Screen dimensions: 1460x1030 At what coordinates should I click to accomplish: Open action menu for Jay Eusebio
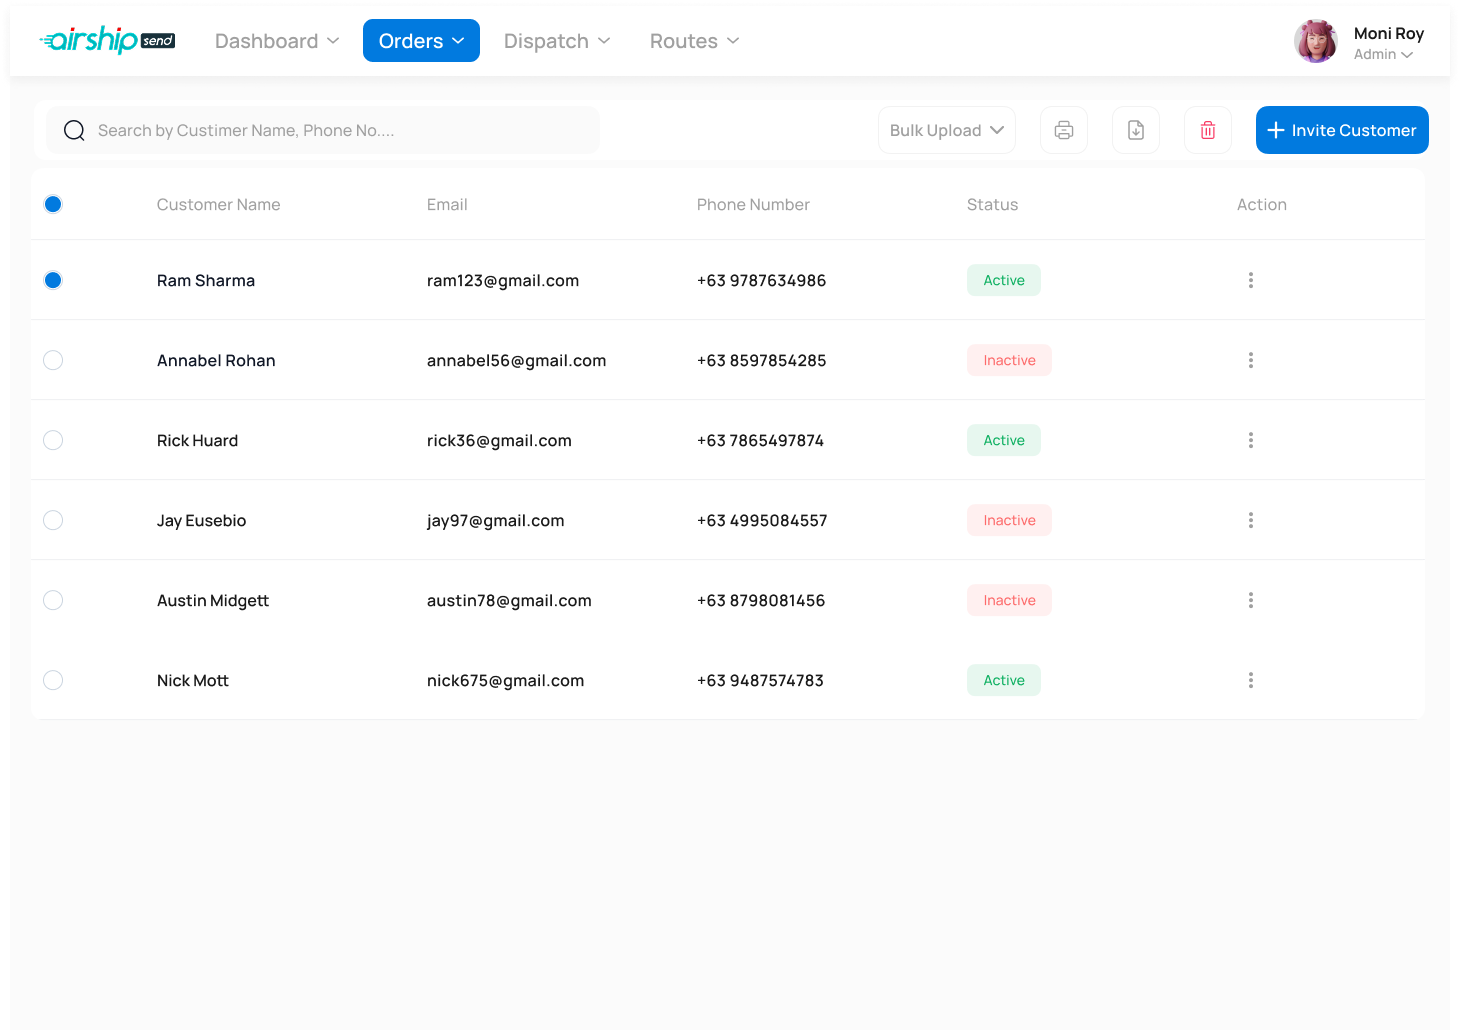pyautogui.click(x=1250, y=520)
